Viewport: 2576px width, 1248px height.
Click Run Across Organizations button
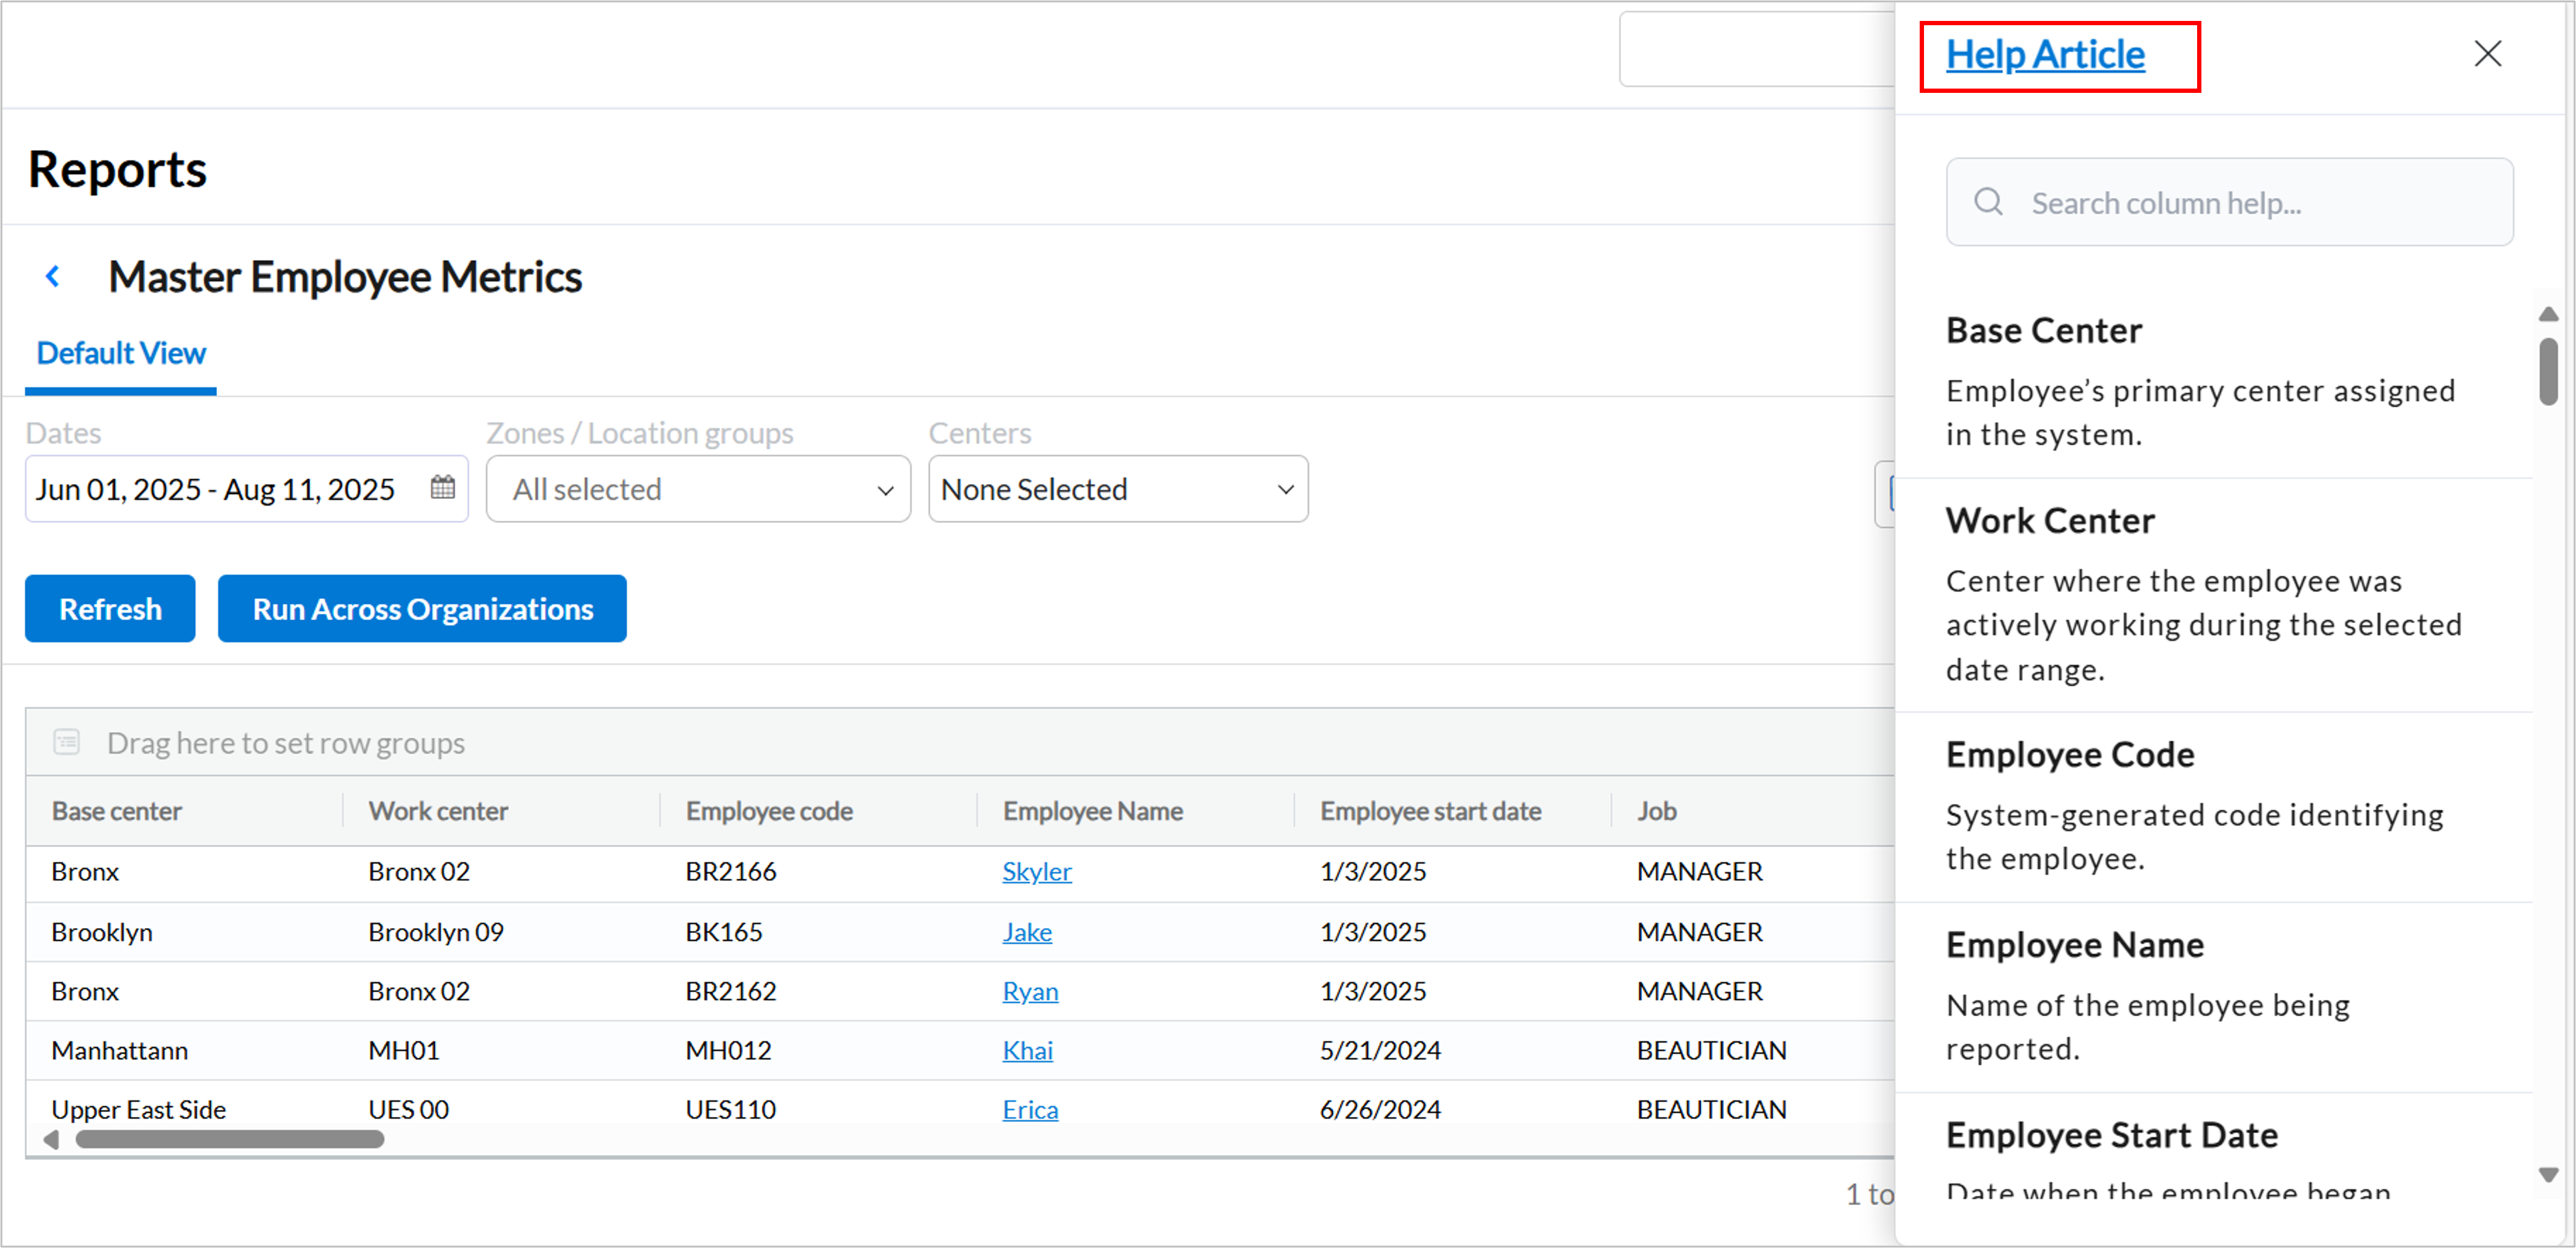pos(422,608)
